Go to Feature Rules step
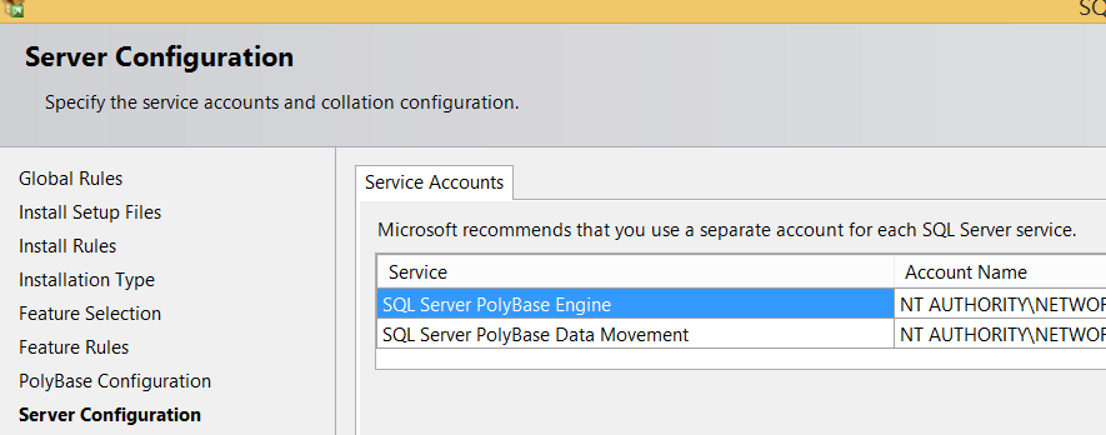Screen dimensions: 1106x435 (x=73, y=347)
